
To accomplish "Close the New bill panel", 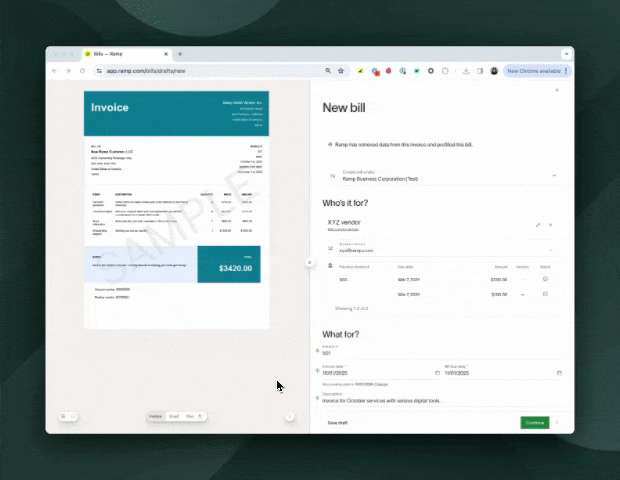I will pos(557,90).
